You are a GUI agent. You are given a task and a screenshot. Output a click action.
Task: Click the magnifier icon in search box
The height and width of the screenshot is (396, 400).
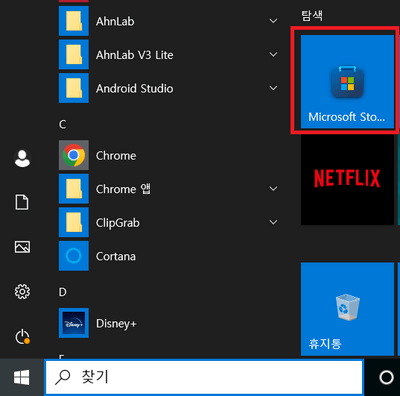point(62,377)
